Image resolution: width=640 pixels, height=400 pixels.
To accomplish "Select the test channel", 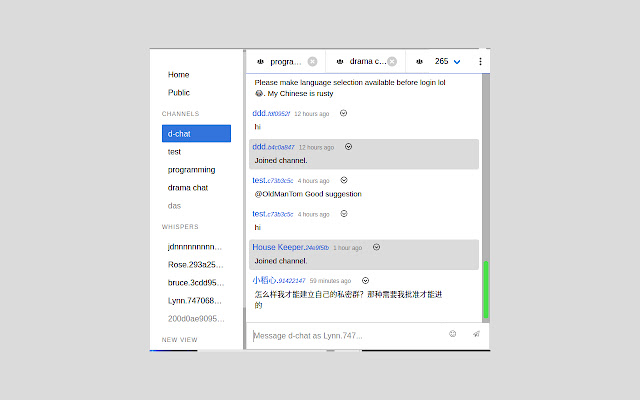I will 174,152.
